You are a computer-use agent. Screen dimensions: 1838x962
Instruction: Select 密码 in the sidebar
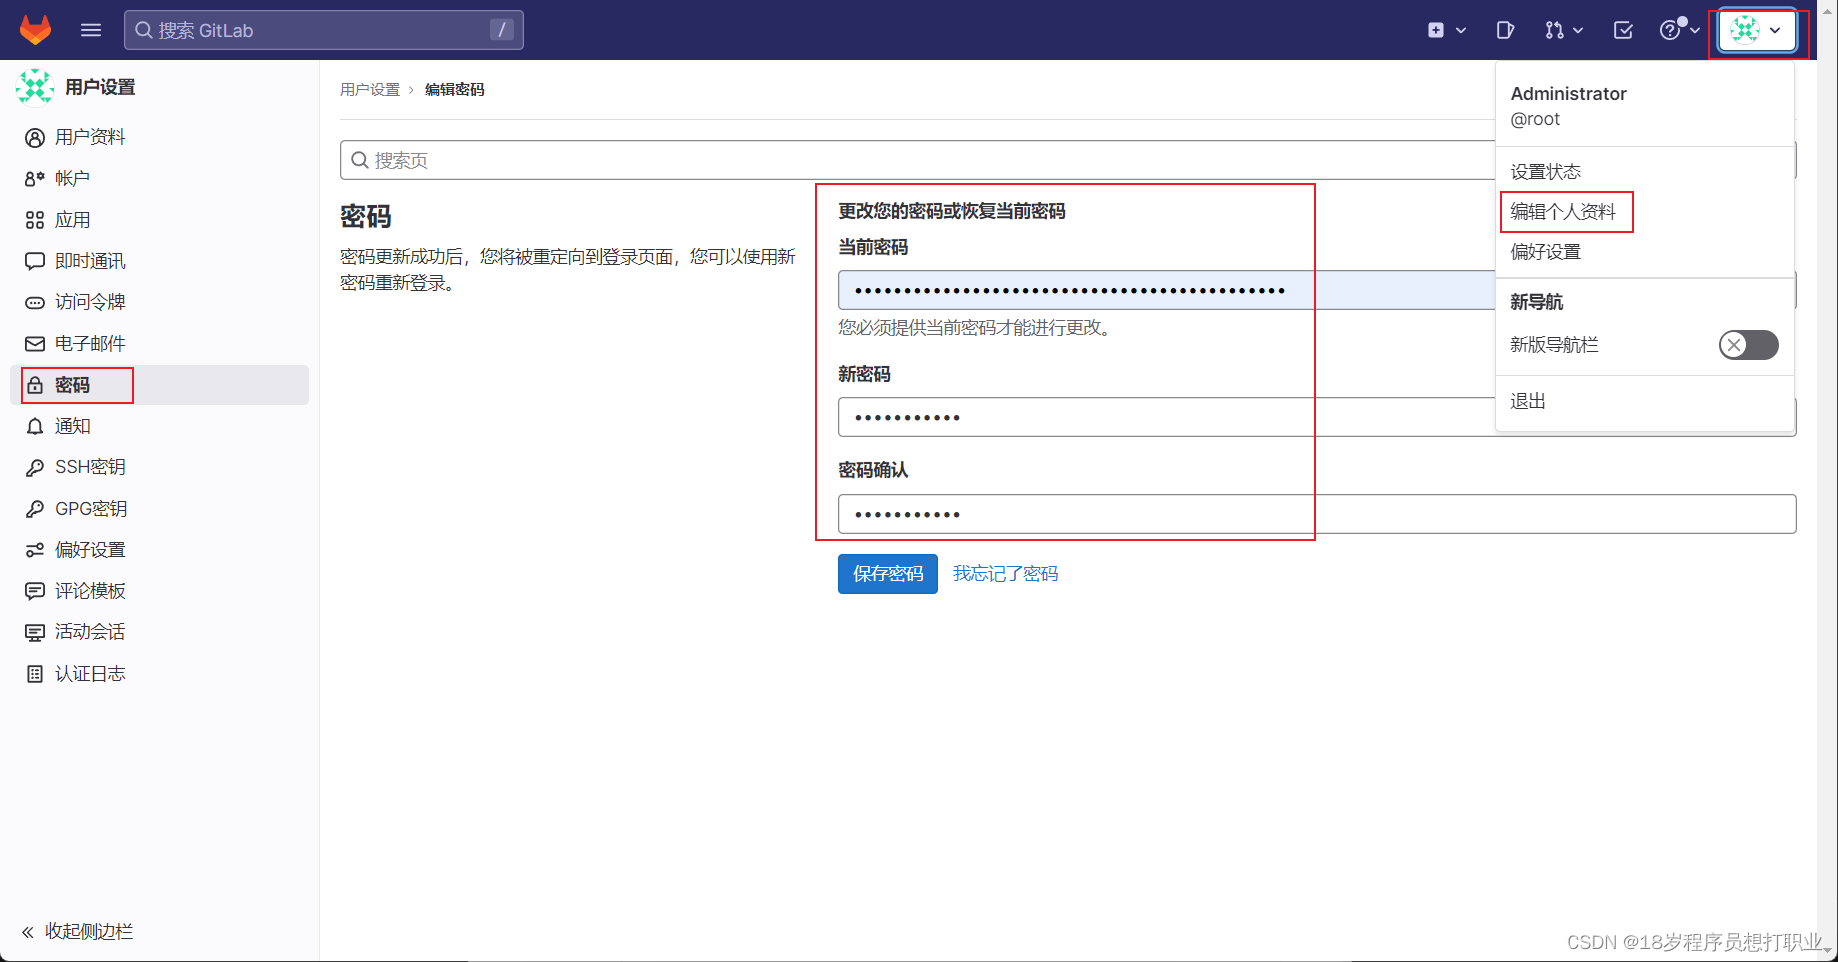160,385
